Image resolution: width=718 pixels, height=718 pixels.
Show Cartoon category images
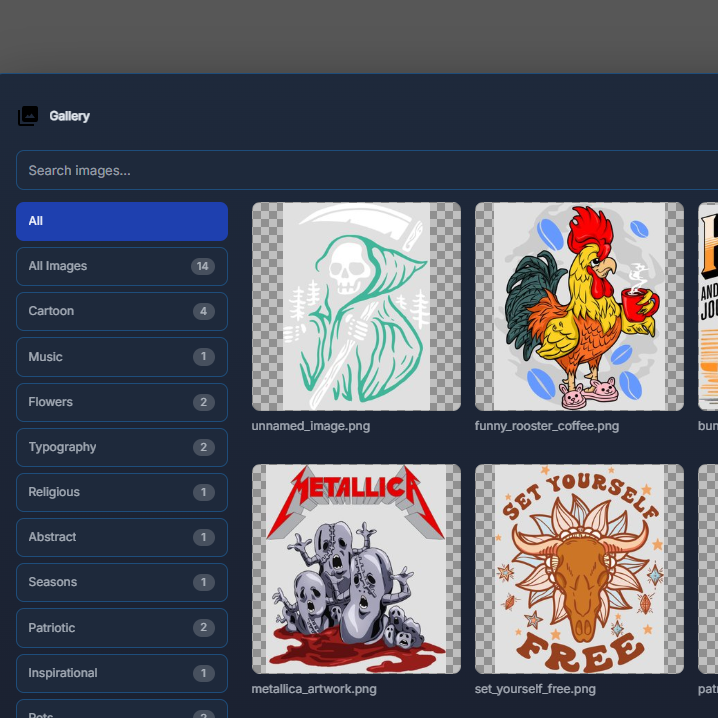pos(122,311)
